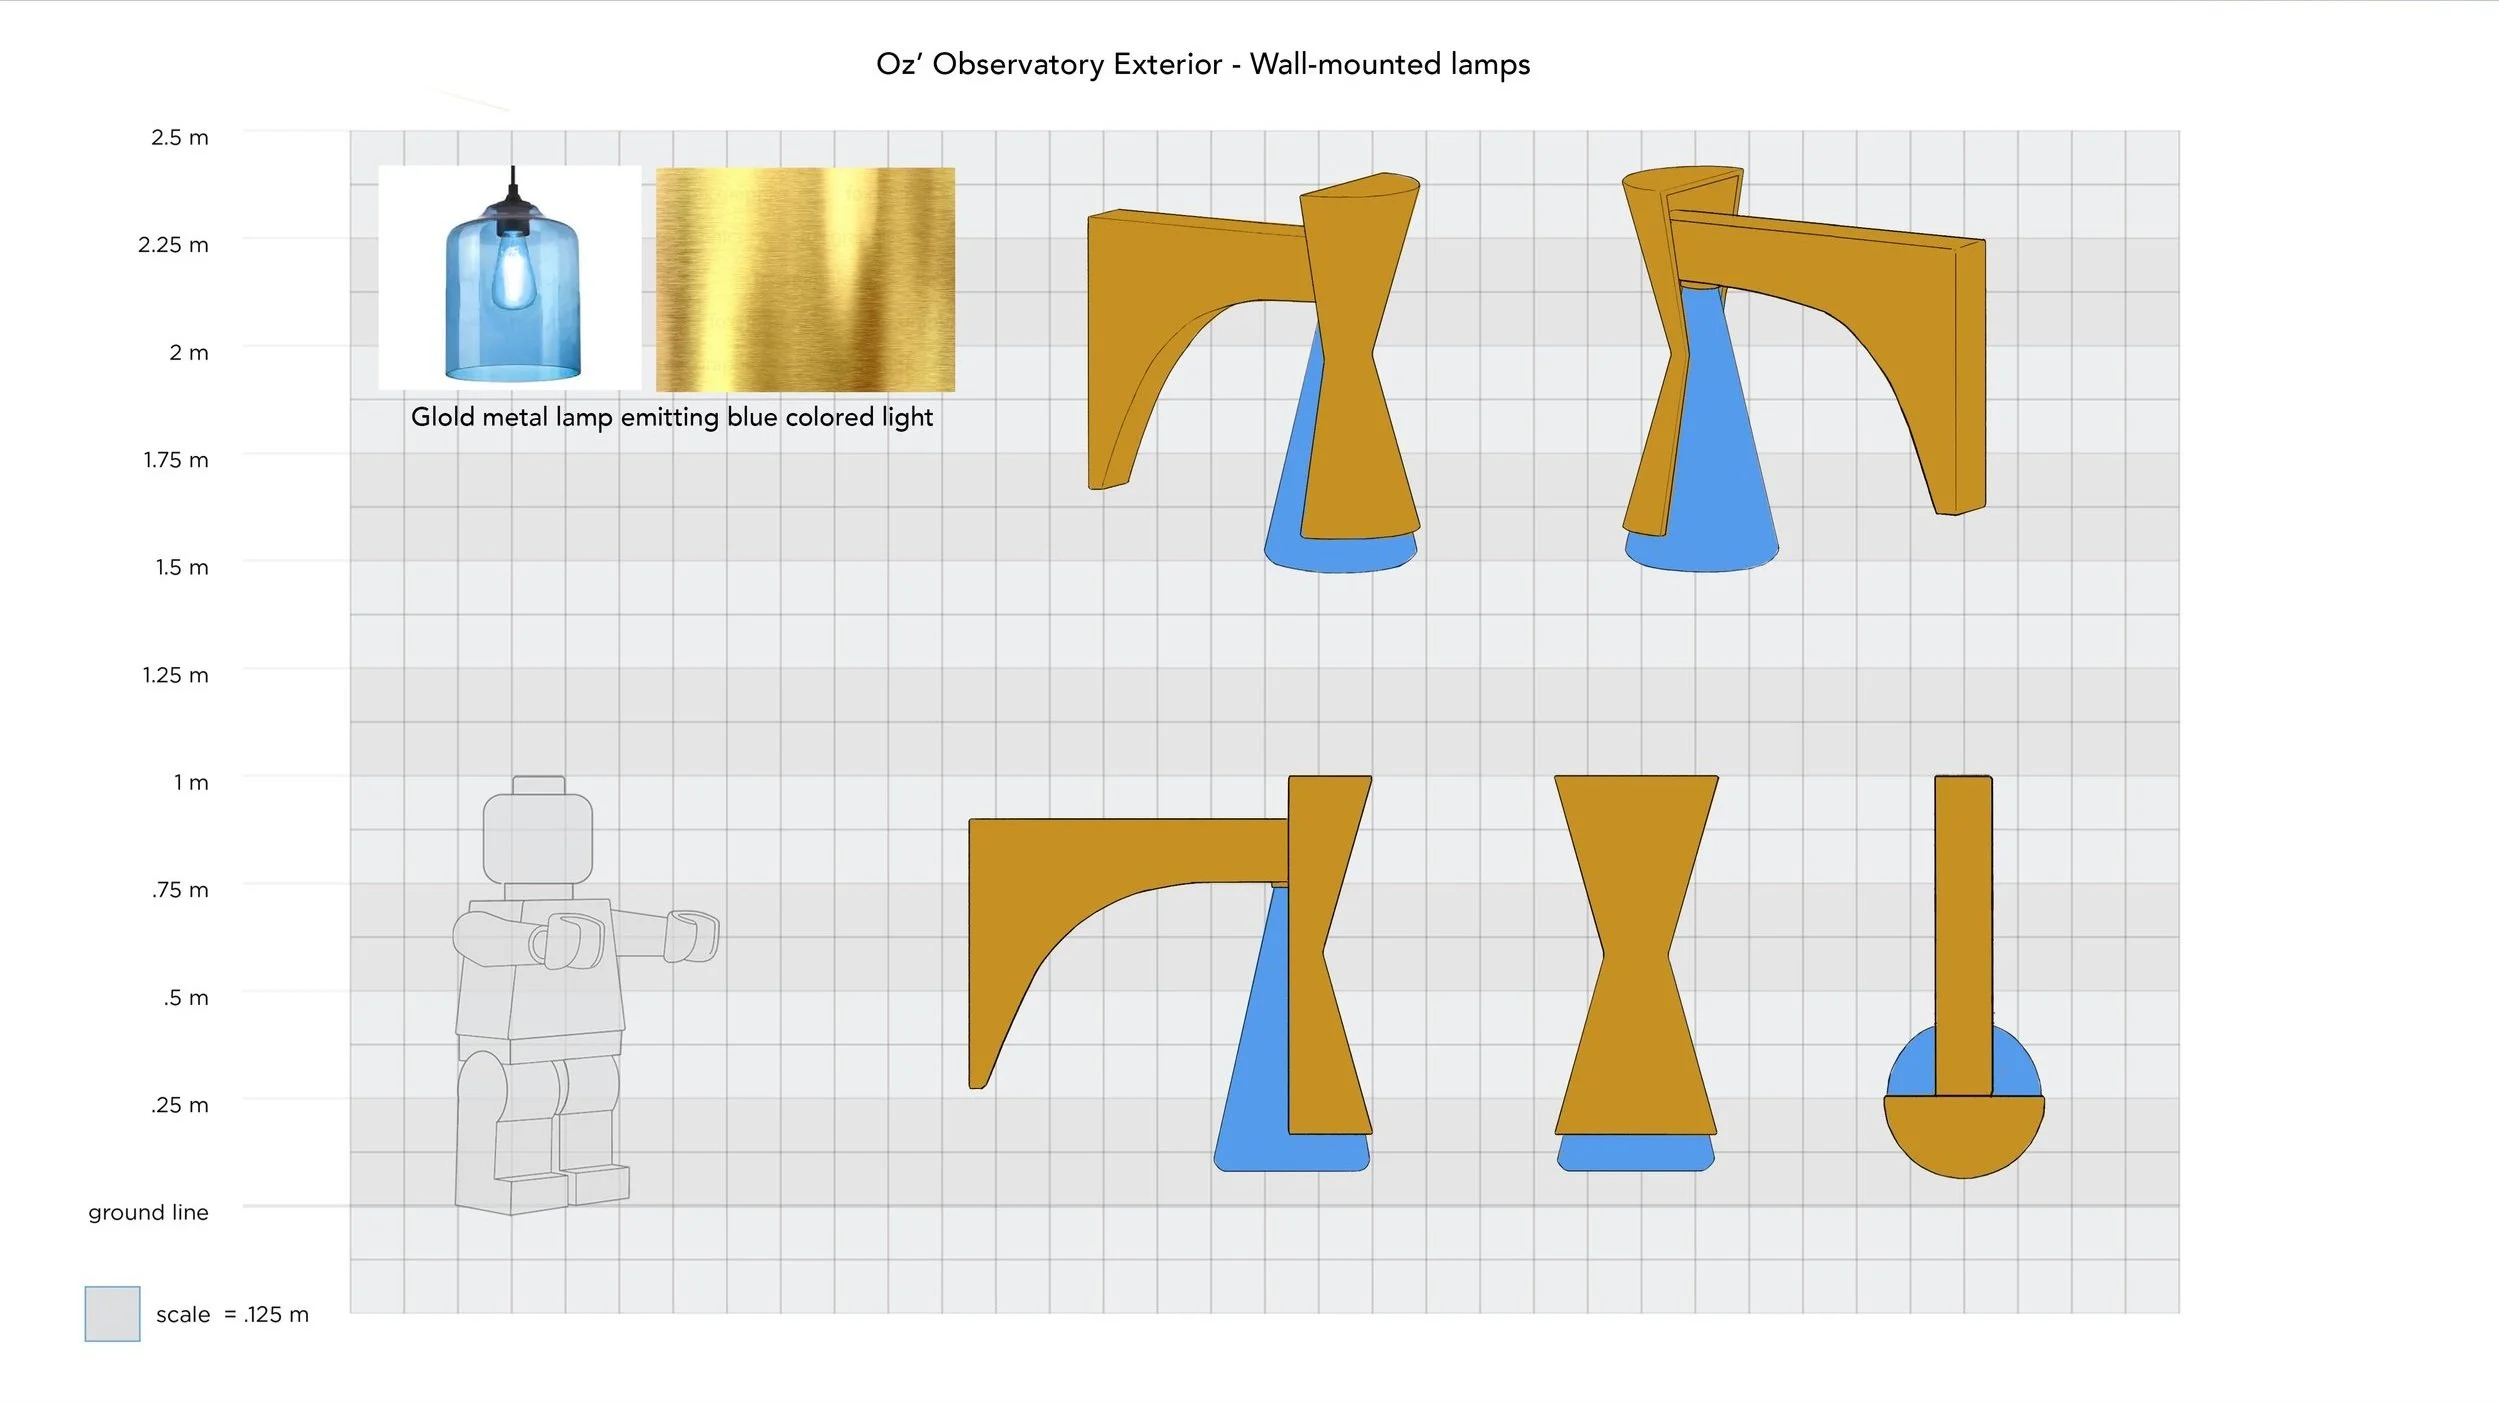The image size is (2499, 1404).
Task: Click the '2.5 m' height label
Action: click(180, 138)
